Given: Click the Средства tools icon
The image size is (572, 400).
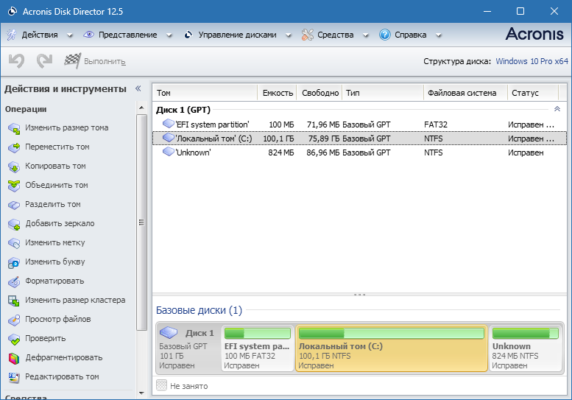Looking at the screenshot, I should click(x=307, y=35).
